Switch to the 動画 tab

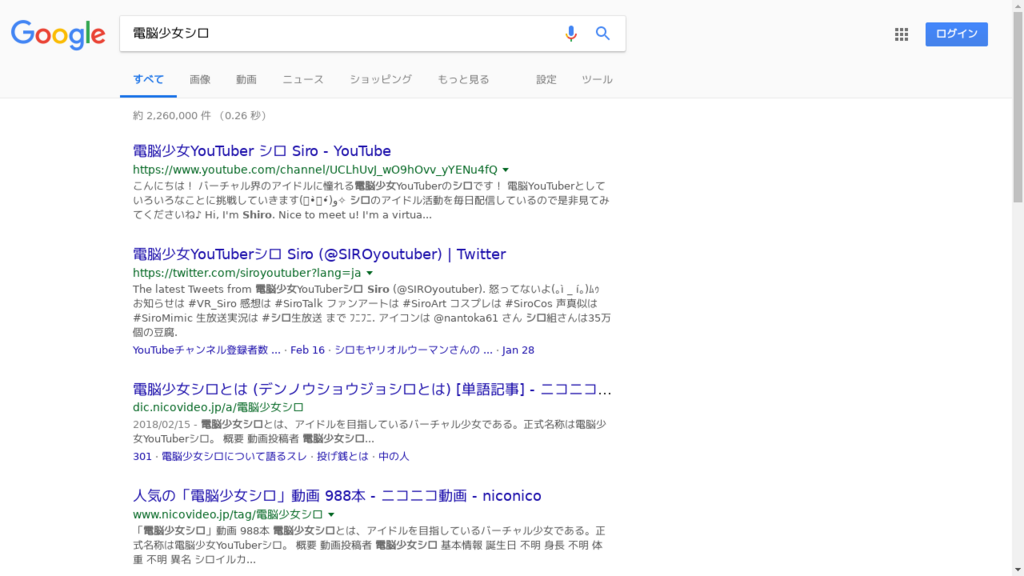[x=246, y=80]
